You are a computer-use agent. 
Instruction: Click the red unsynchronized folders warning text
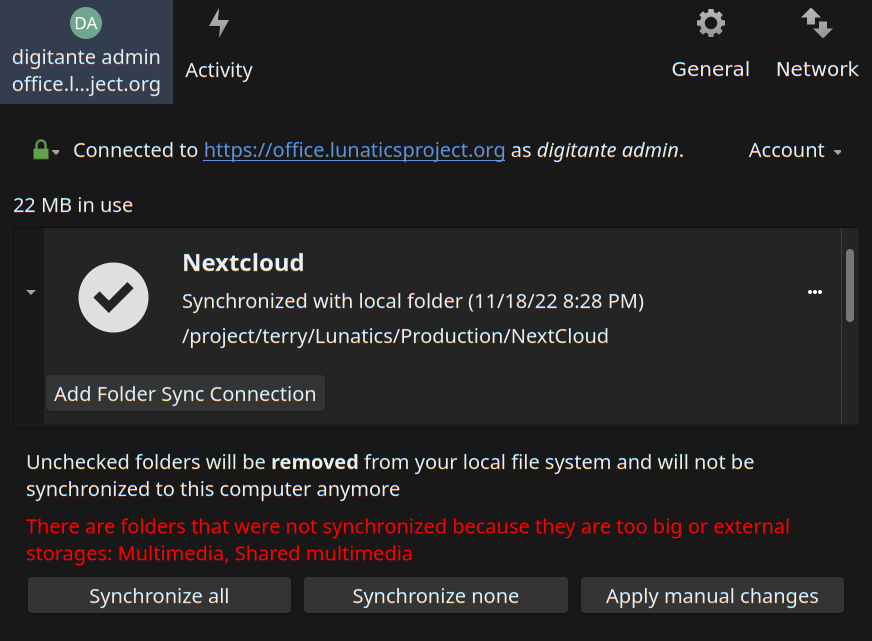coord(408,539)
